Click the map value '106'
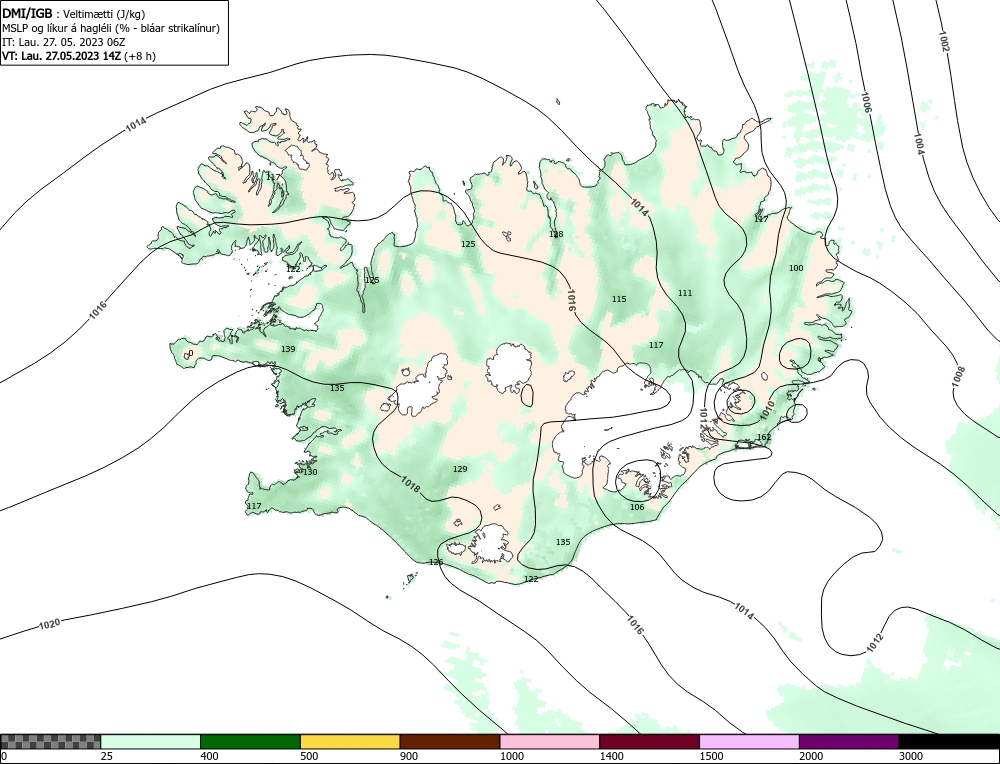Image resolution: width=1000 pixels, height=764 pixels. tap(637, 507)
